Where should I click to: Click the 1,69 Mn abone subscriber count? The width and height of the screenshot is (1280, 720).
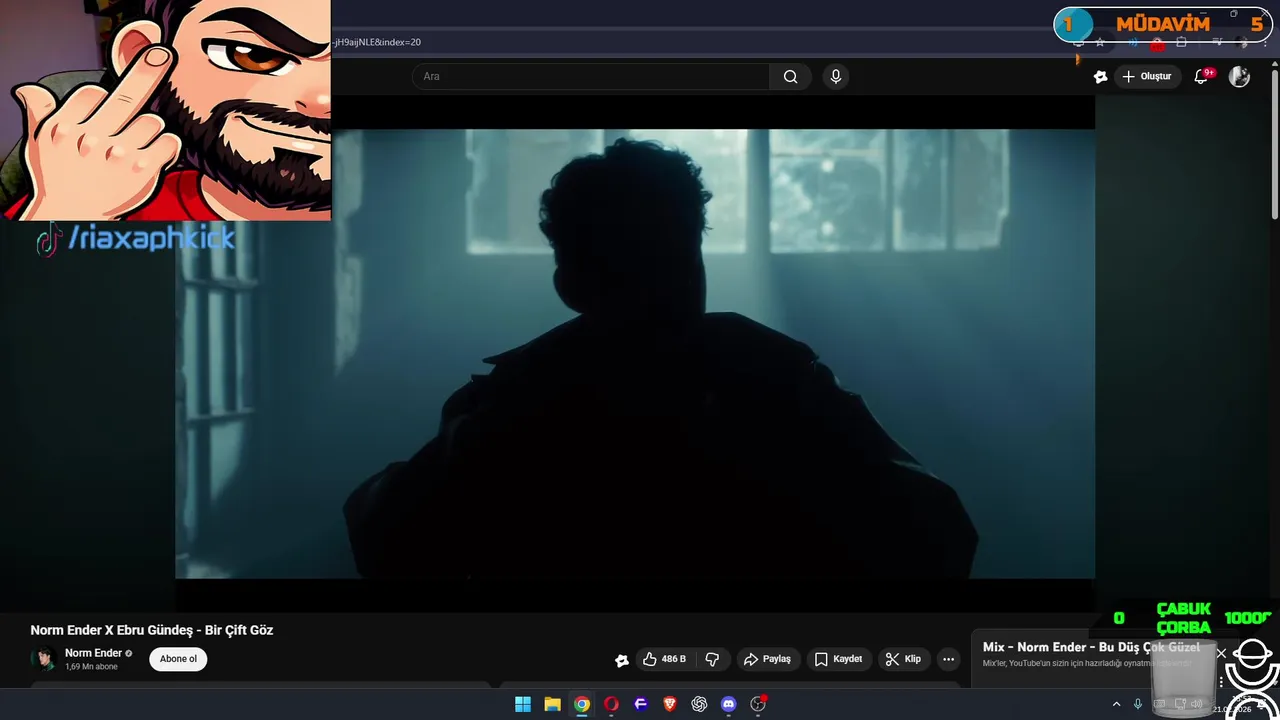click(x=91, y=667)
